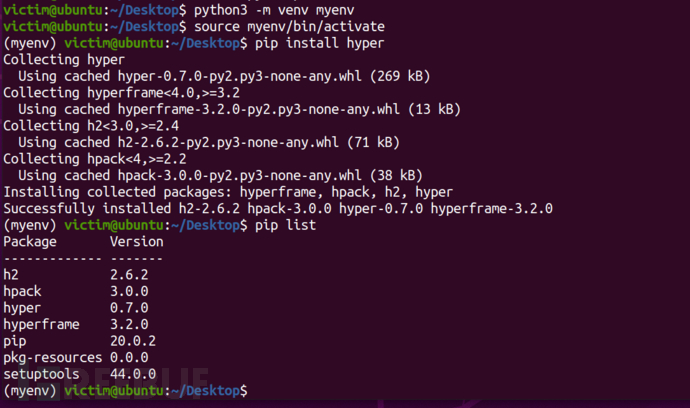Click the Version column header

pos(137,241)
